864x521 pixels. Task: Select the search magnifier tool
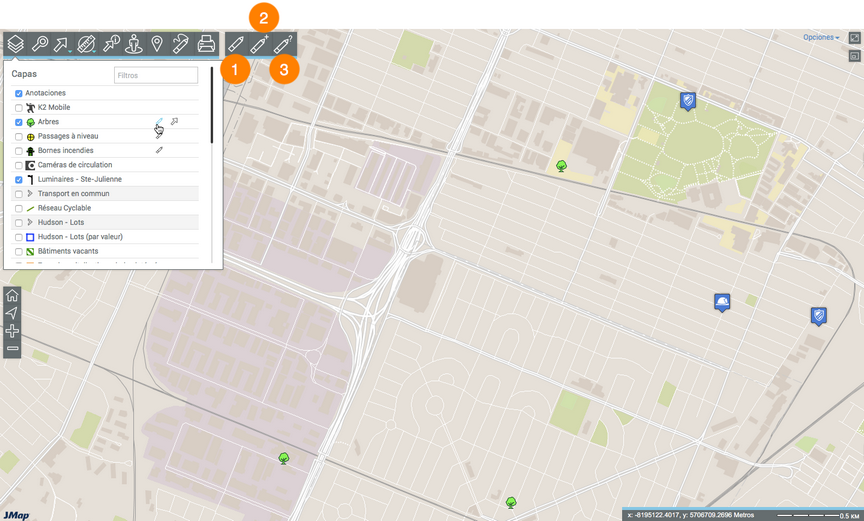pos(40,44)
